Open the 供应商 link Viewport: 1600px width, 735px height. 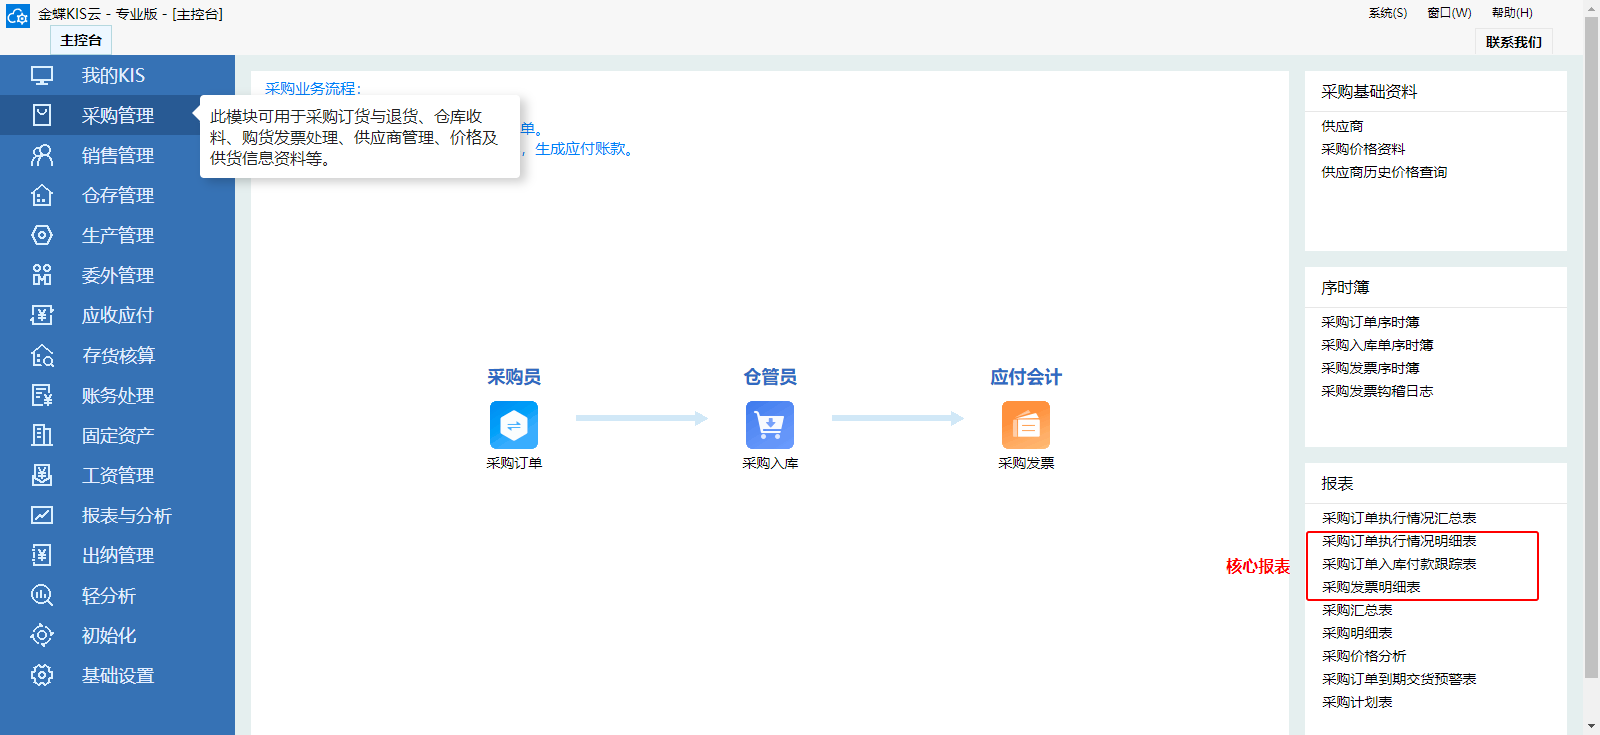[x=1342, y=126]
